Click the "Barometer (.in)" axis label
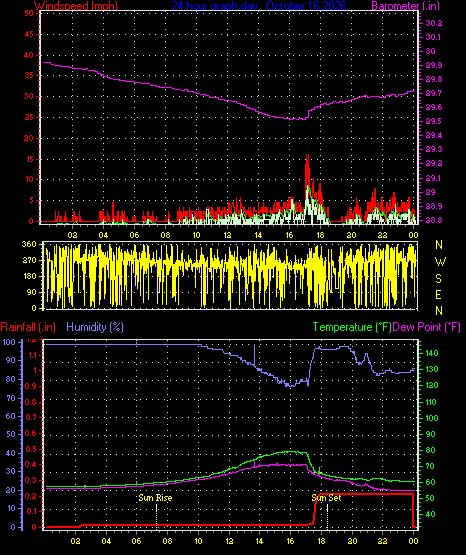The image size is (466, 555). click(405, 6)
